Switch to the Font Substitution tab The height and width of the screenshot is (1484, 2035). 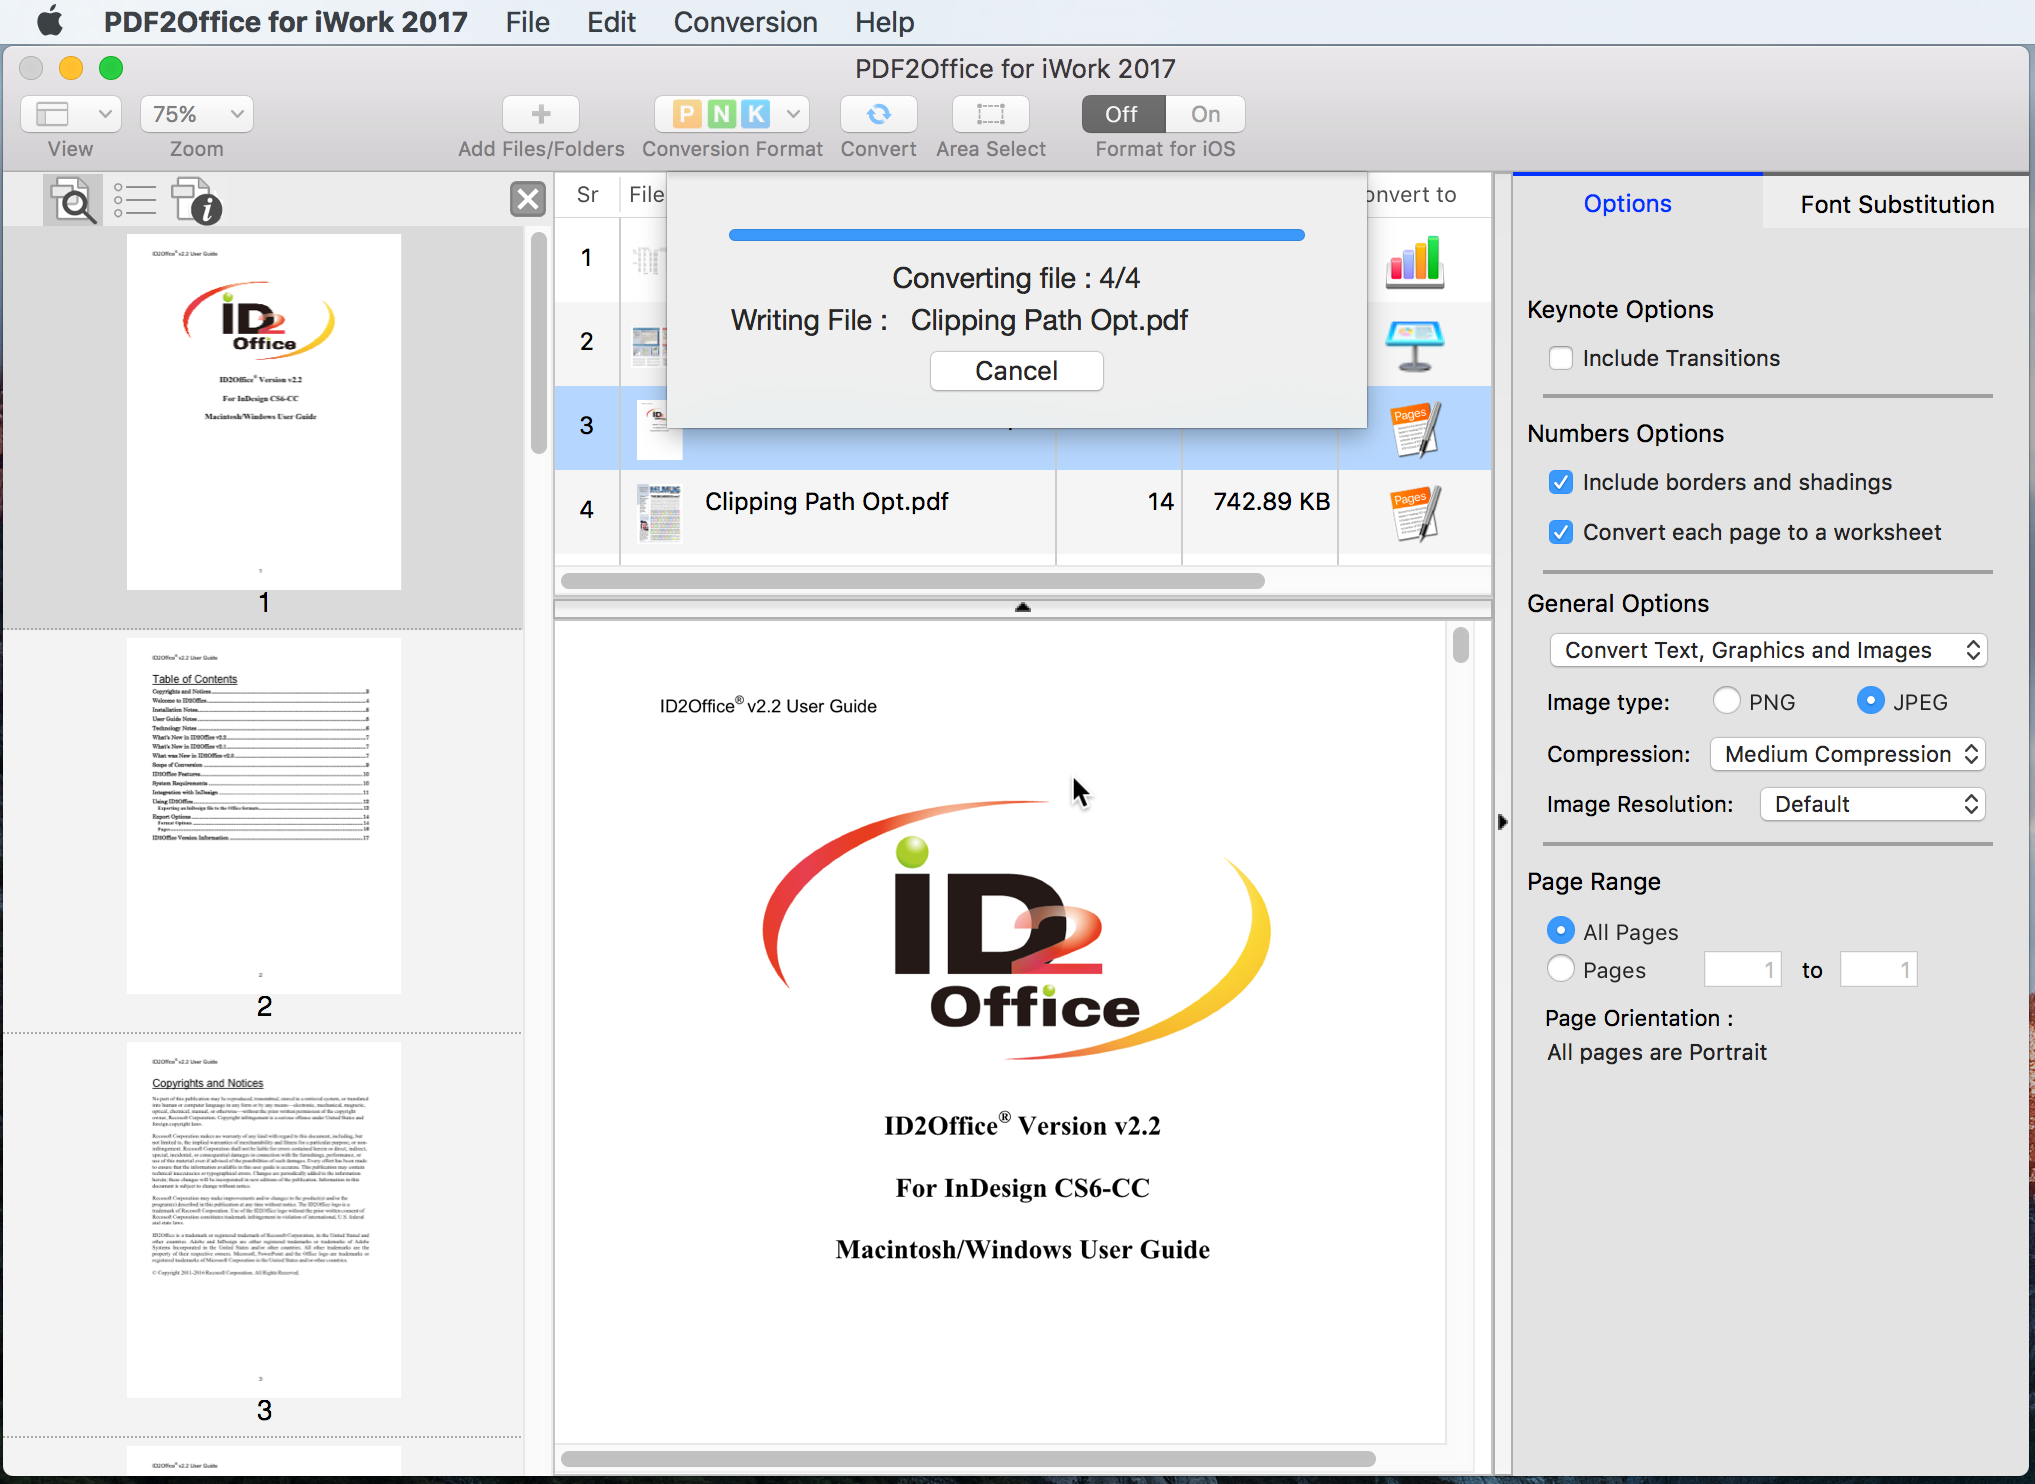(1896, 202)
